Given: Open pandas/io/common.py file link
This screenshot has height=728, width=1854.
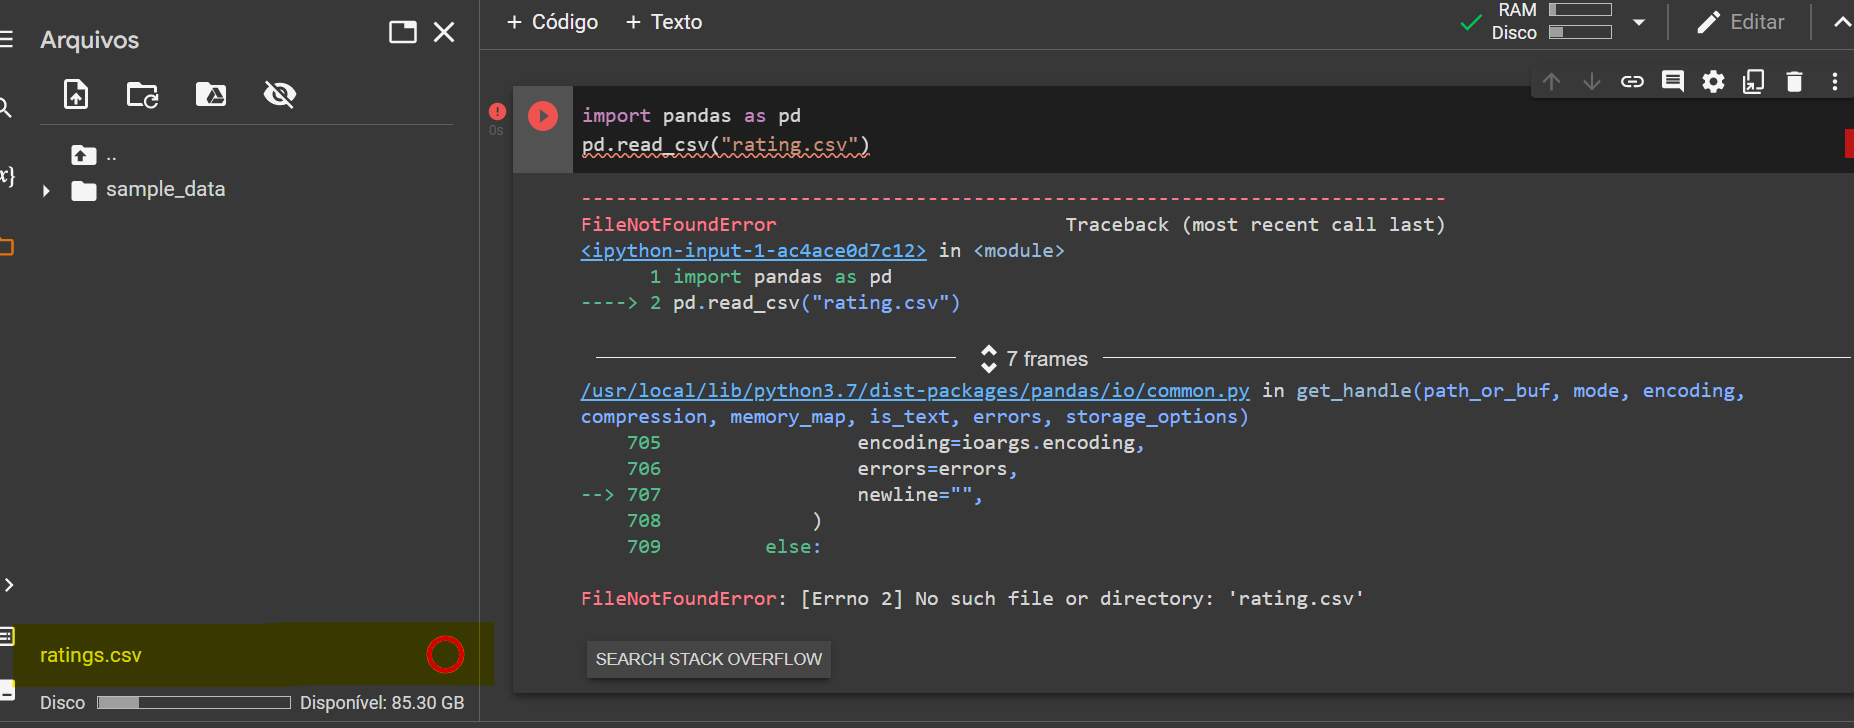Looking at the screenshot, I should (915, 391).
